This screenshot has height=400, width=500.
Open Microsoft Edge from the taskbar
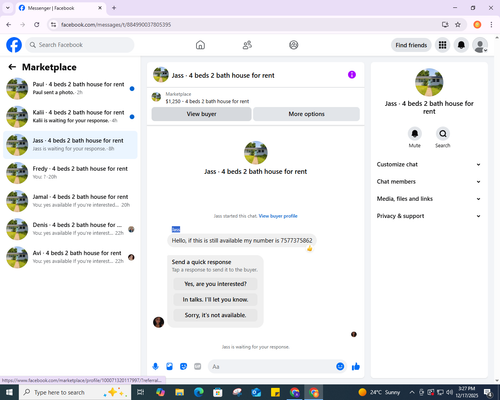tap(199, 392)
